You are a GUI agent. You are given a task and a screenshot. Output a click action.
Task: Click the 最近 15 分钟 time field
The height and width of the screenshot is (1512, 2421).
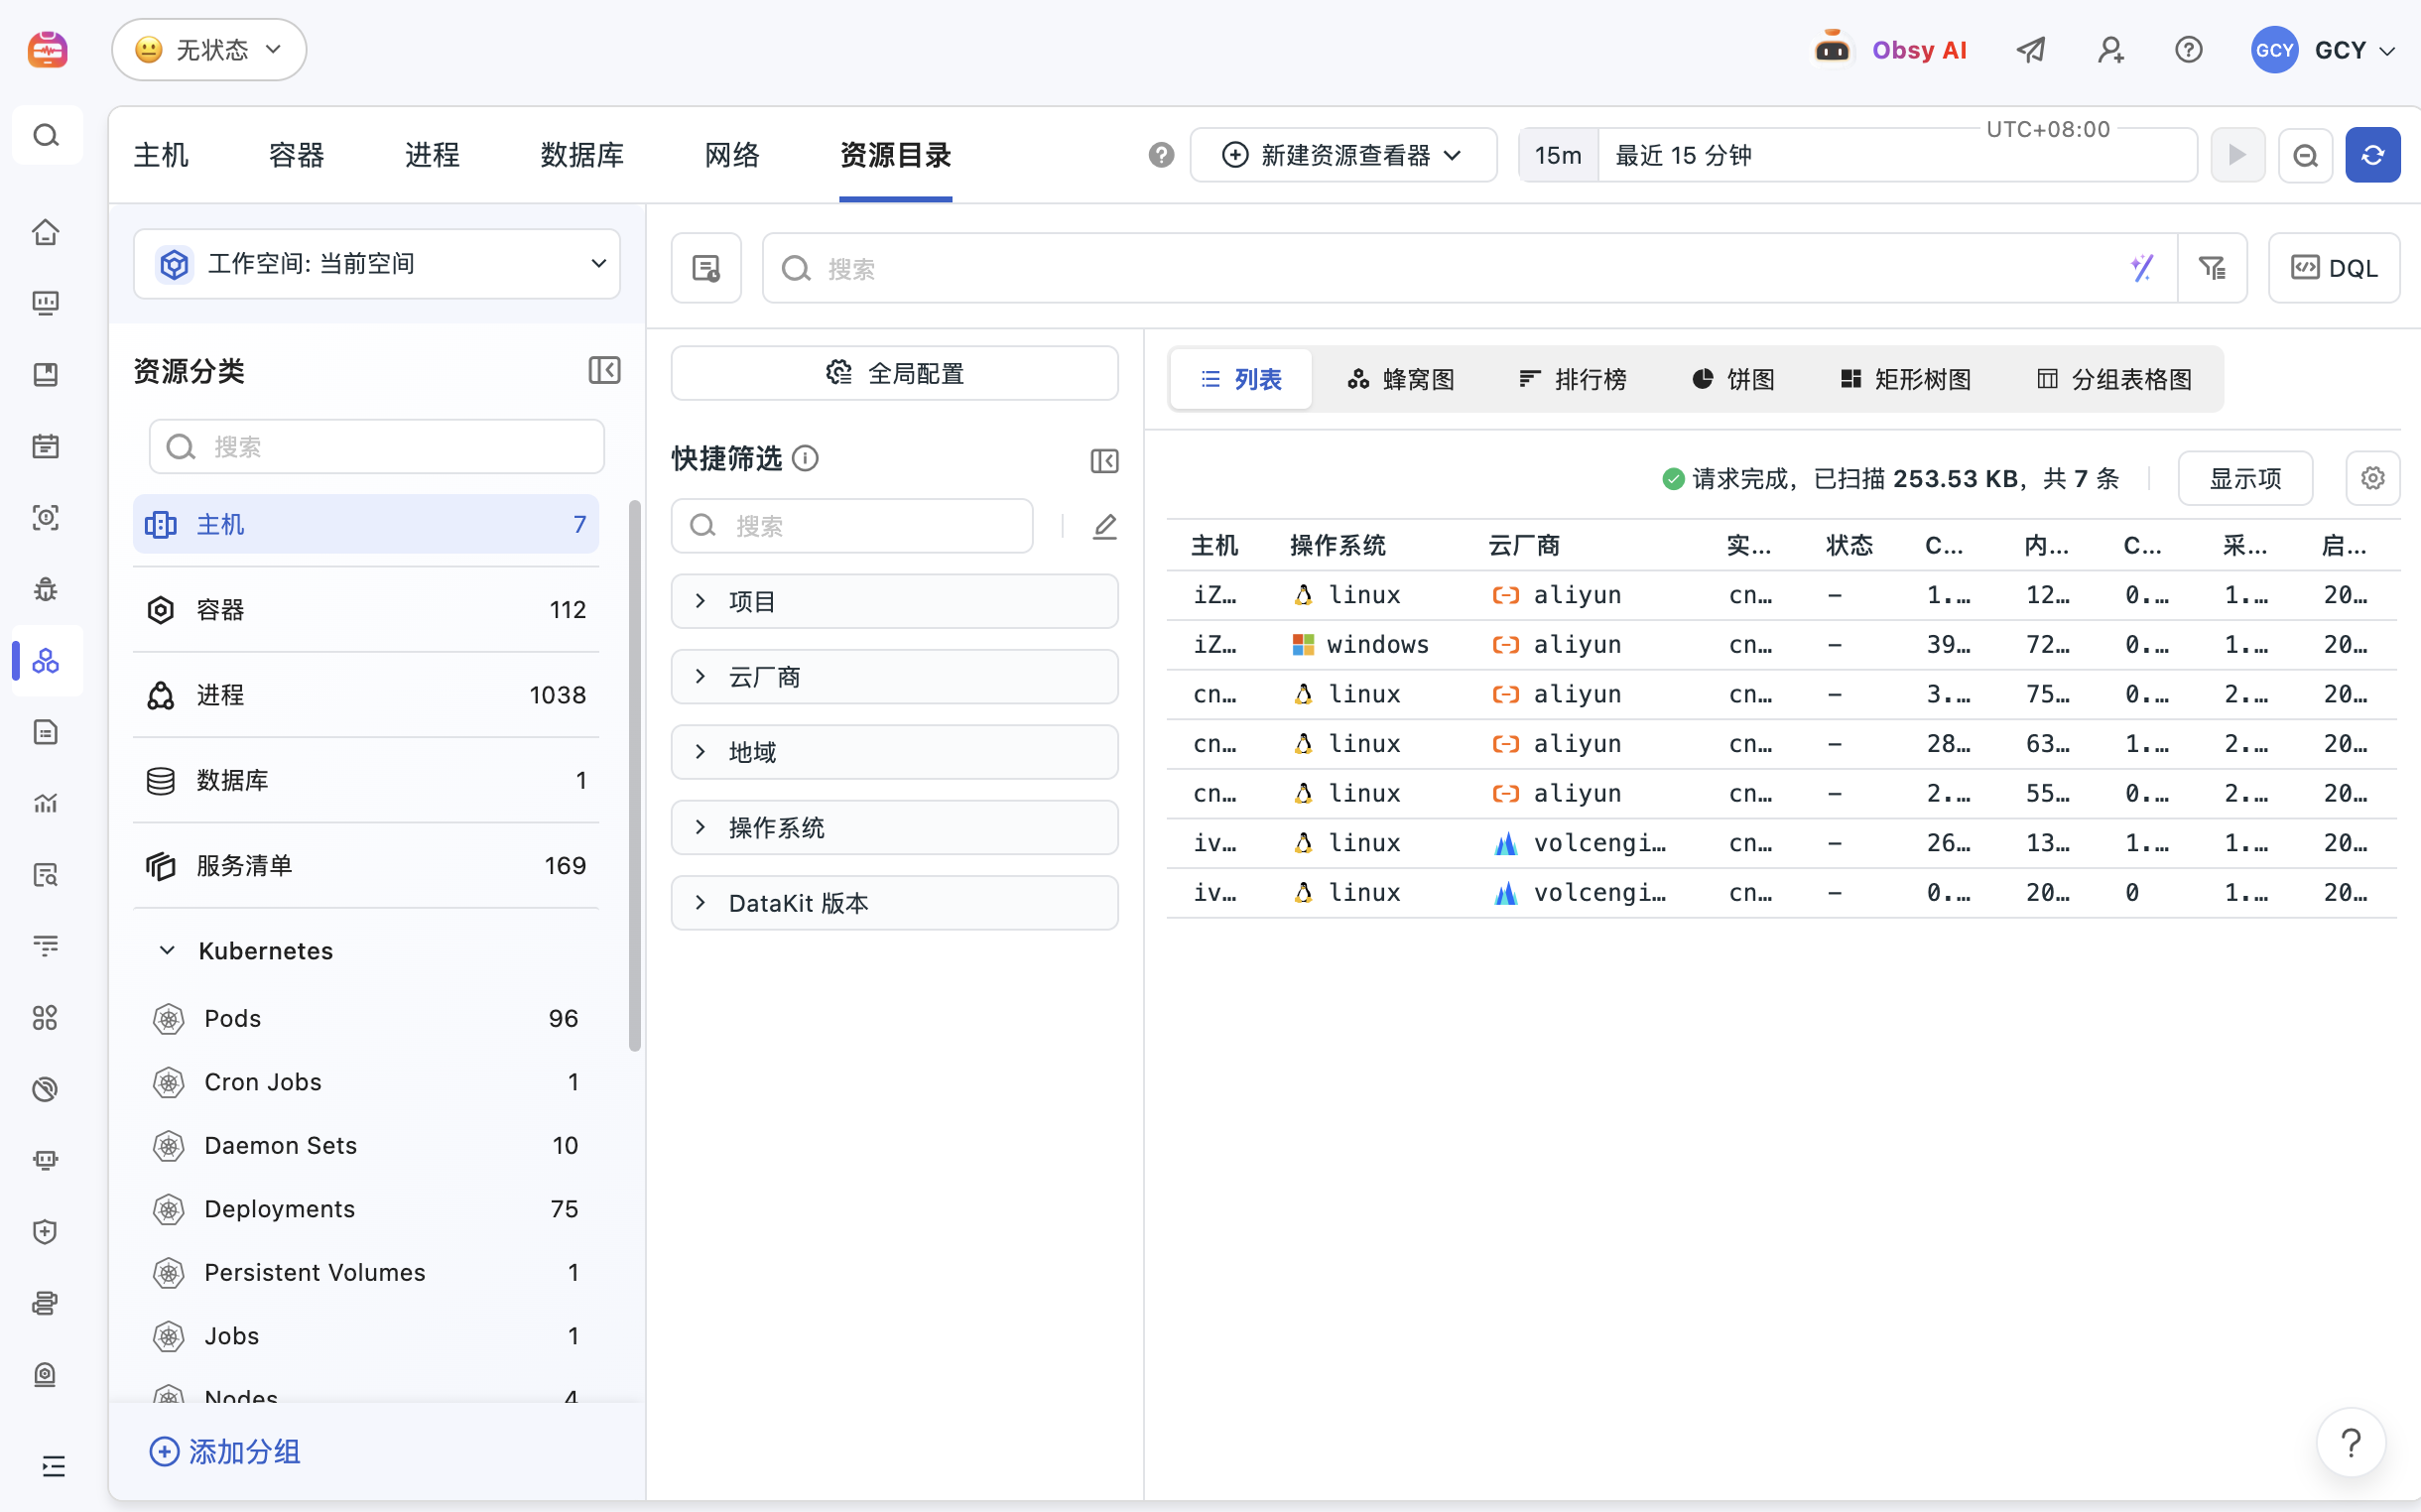pos(1896,155)
